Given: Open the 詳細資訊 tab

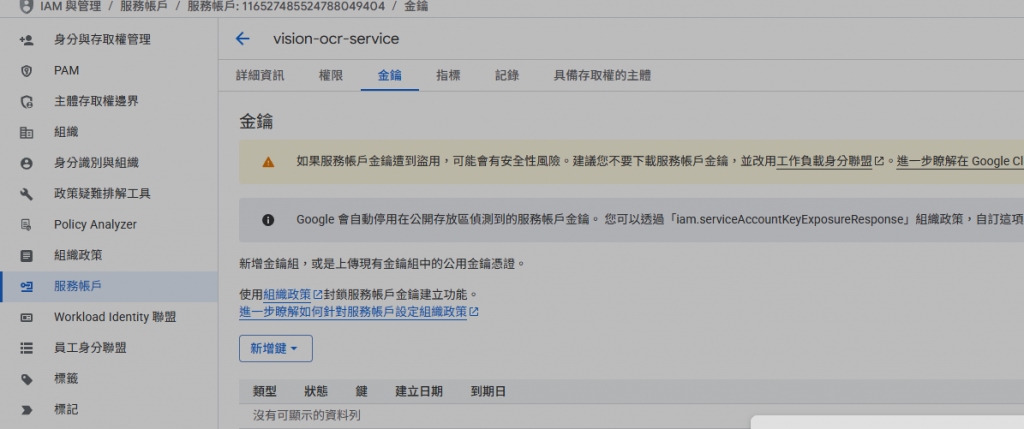Looking at the screenshot, I should [x=260, y=76].
